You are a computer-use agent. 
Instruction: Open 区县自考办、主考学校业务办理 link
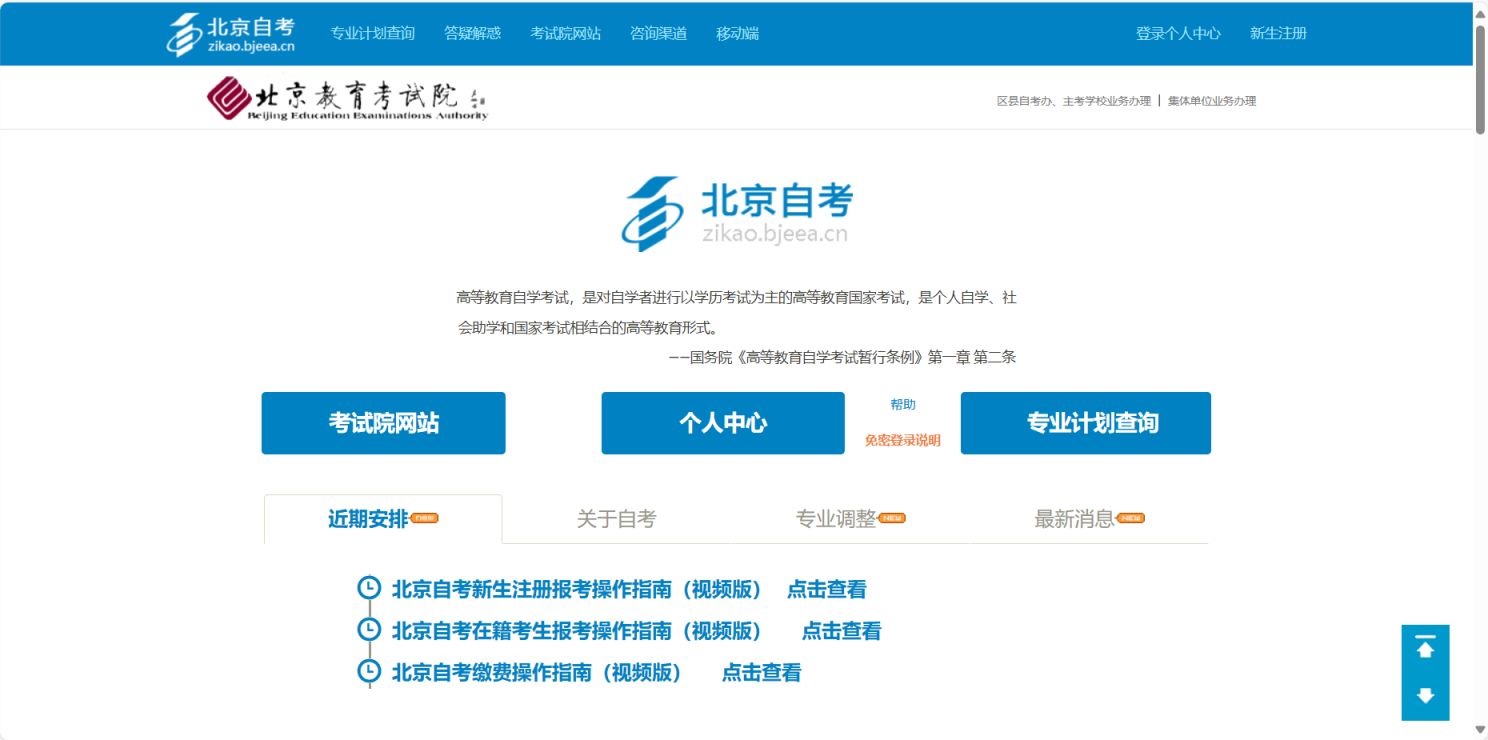(x=1074, y=101)
